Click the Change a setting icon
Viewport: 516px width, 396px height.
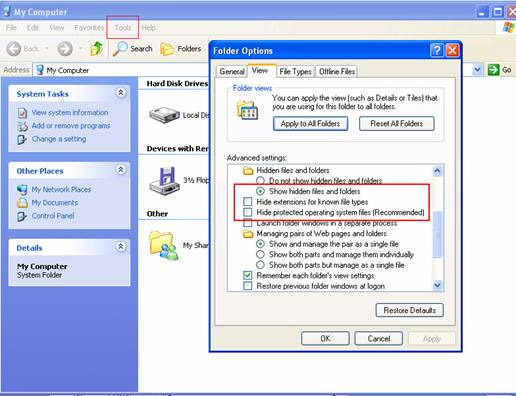(x=22, y=139)
